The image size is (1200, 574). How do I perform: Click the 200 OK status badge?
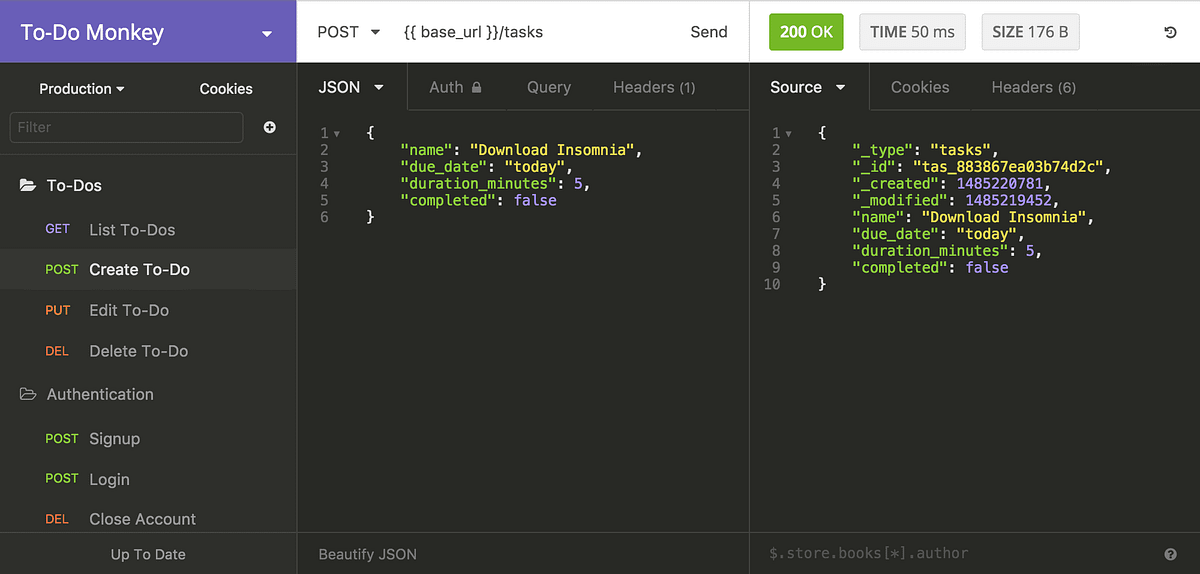806,32
